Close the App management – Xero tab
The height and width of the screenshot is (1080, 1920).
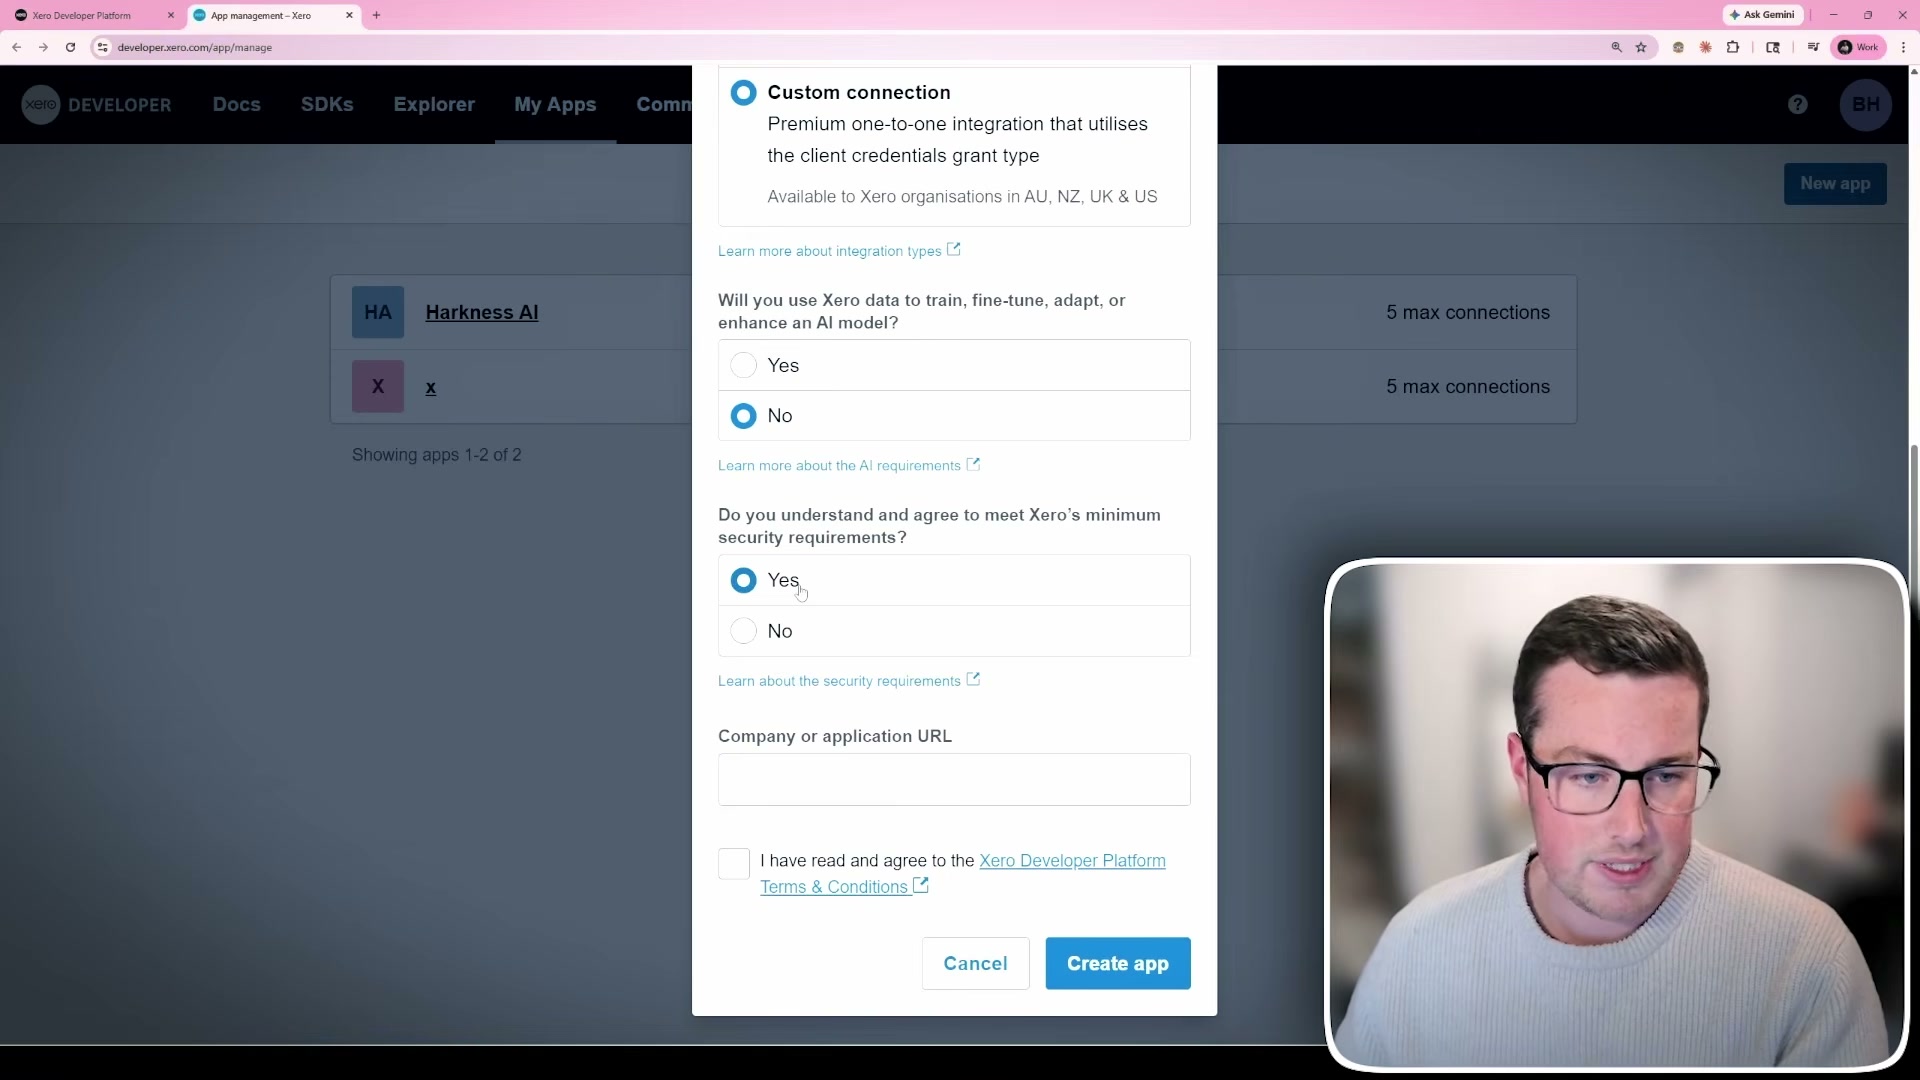coord(349,15)
